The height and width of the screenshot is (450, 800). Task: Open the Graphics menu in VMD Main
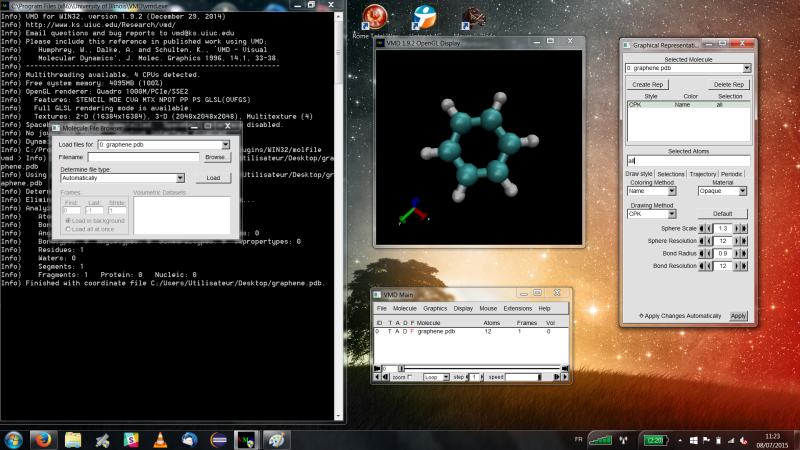click(435, 308)
